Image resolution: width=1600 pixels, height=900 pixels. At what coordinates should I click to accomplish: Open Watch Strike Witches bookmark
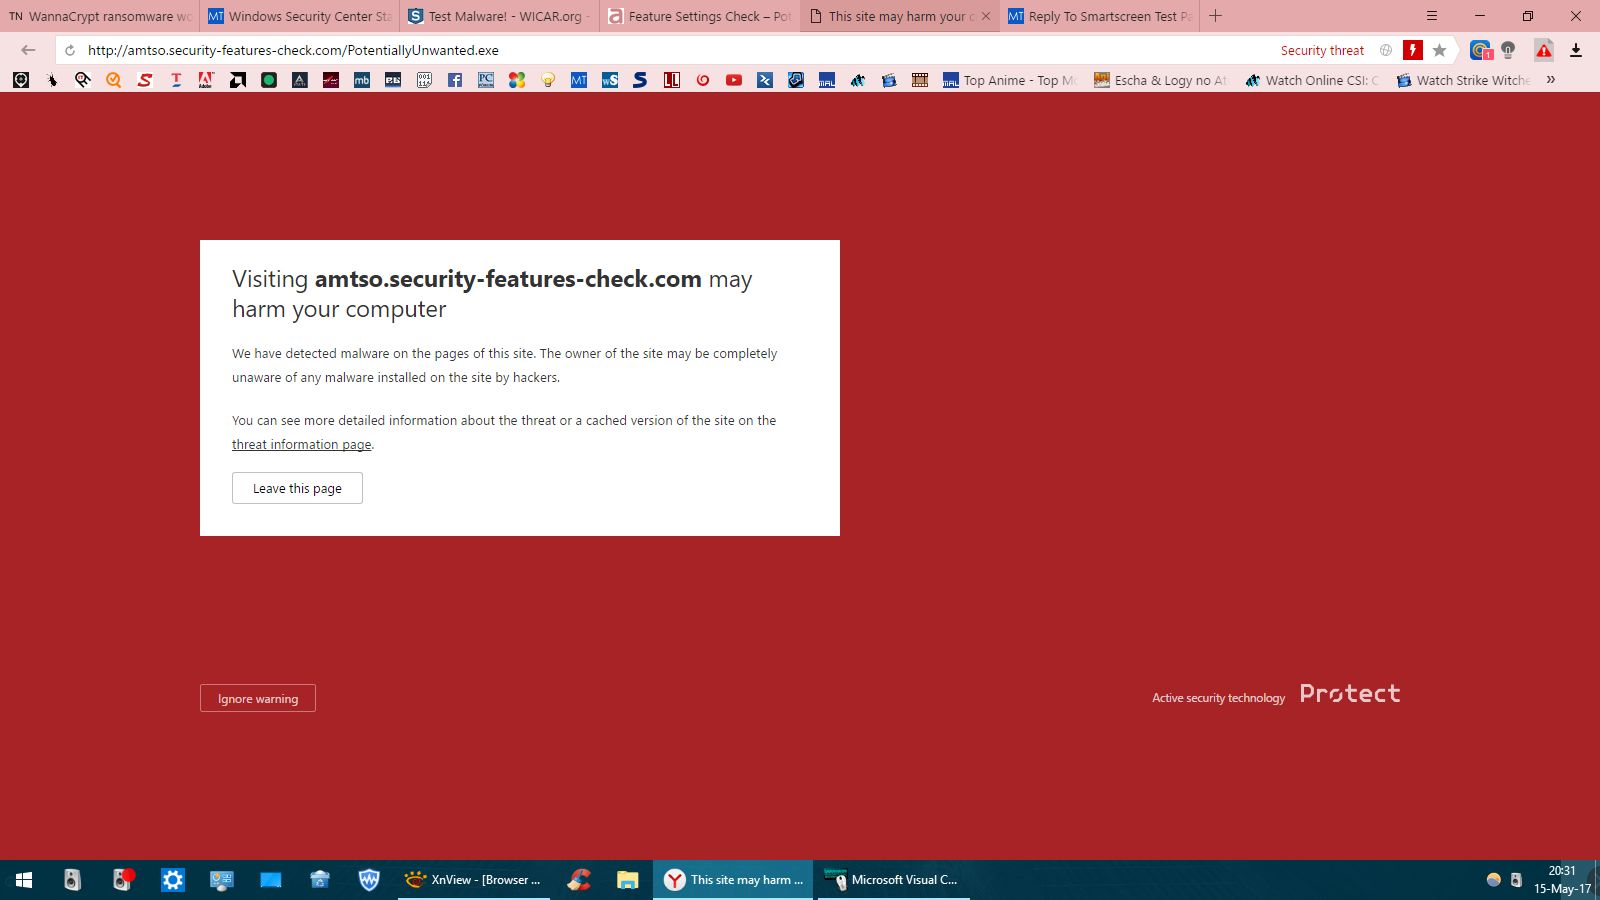point(1463,80)
